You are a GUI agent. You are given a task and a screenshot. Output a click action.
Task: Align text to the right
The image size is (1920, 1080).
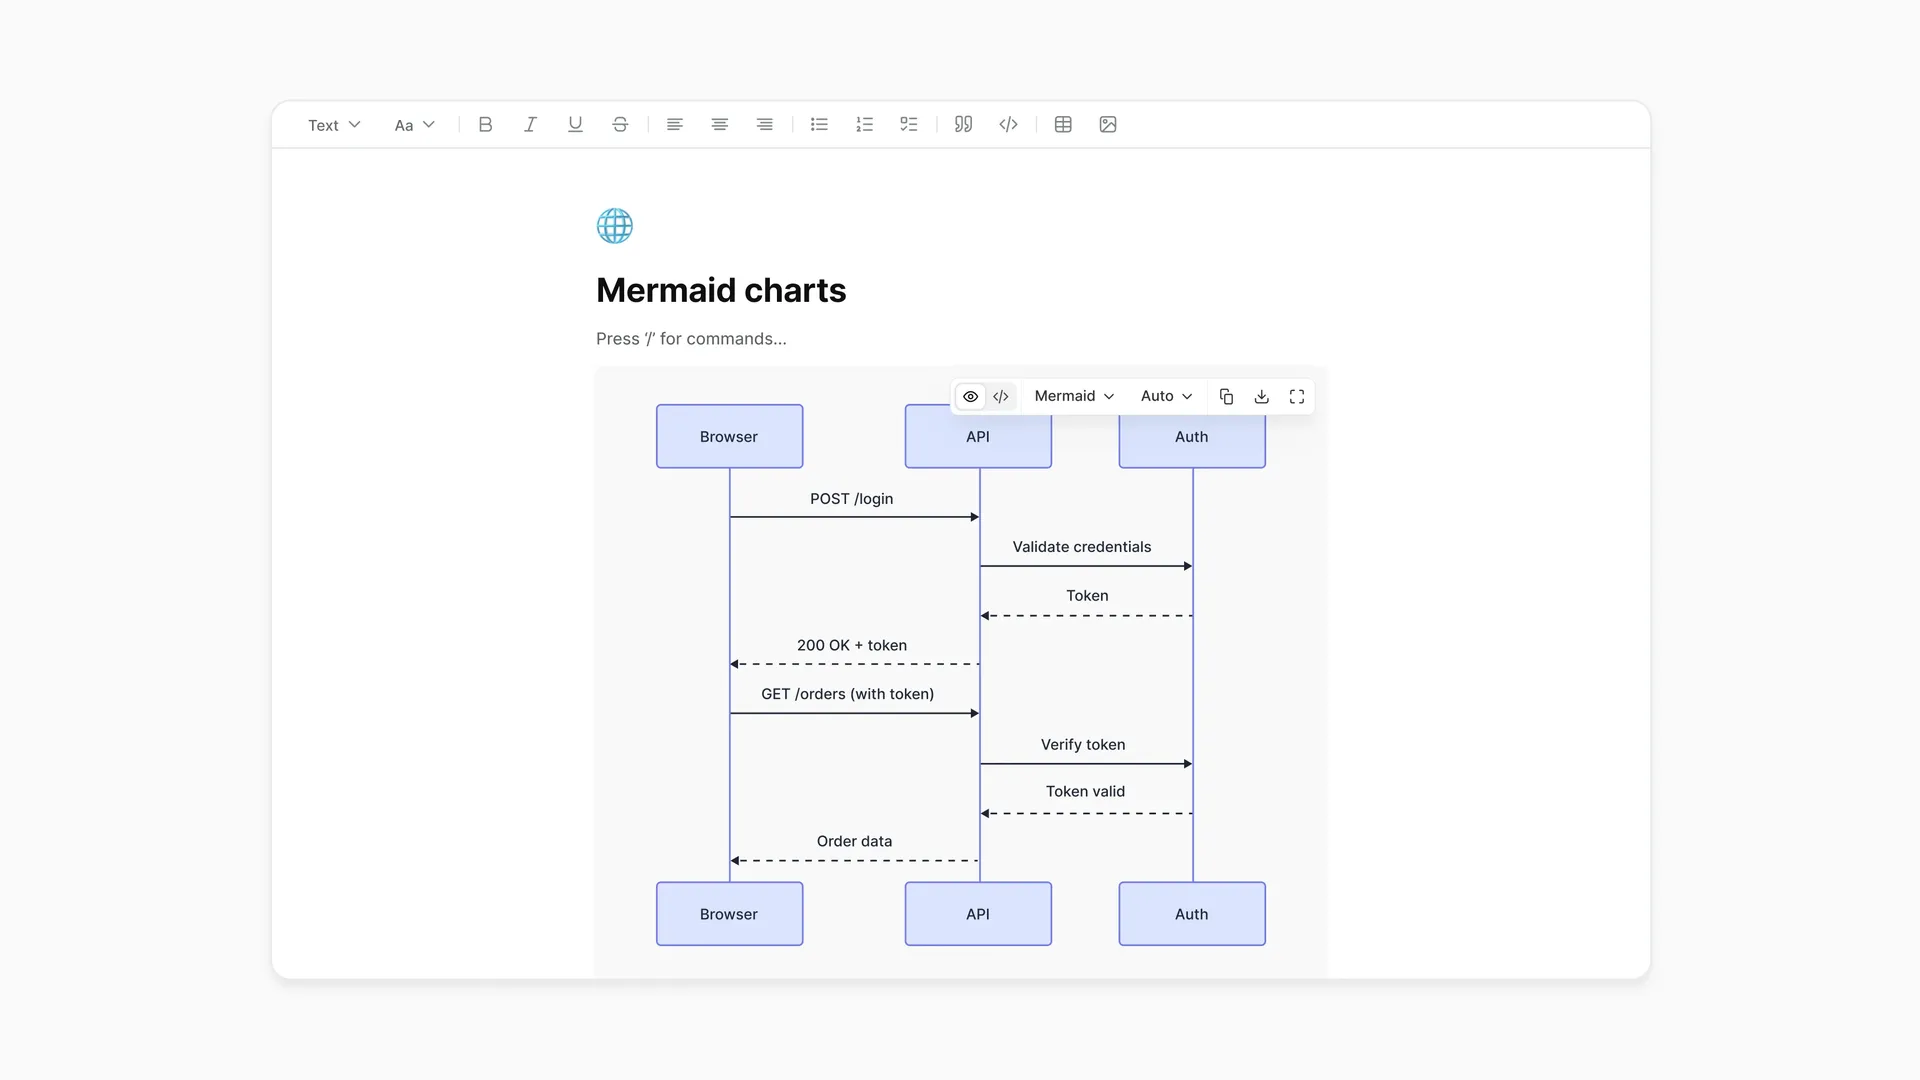pyautogui.click(x=765, y=125)
